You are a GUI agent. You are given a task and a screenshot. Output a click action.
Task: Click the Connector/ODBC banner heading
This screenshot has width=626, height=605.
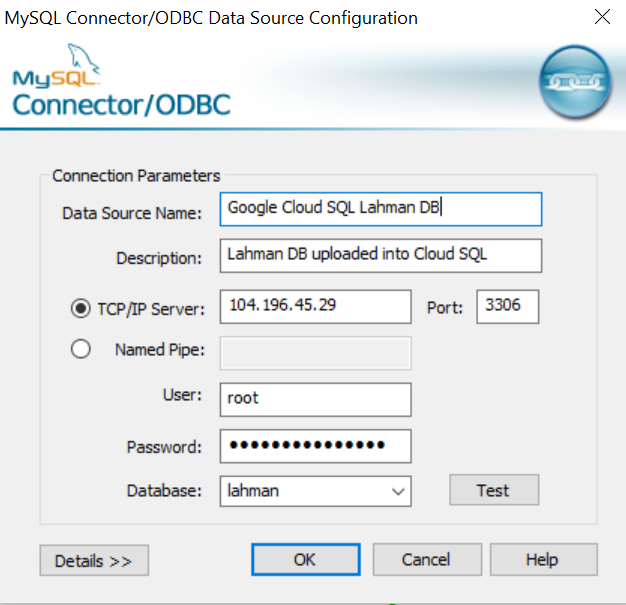click(122, 105)
